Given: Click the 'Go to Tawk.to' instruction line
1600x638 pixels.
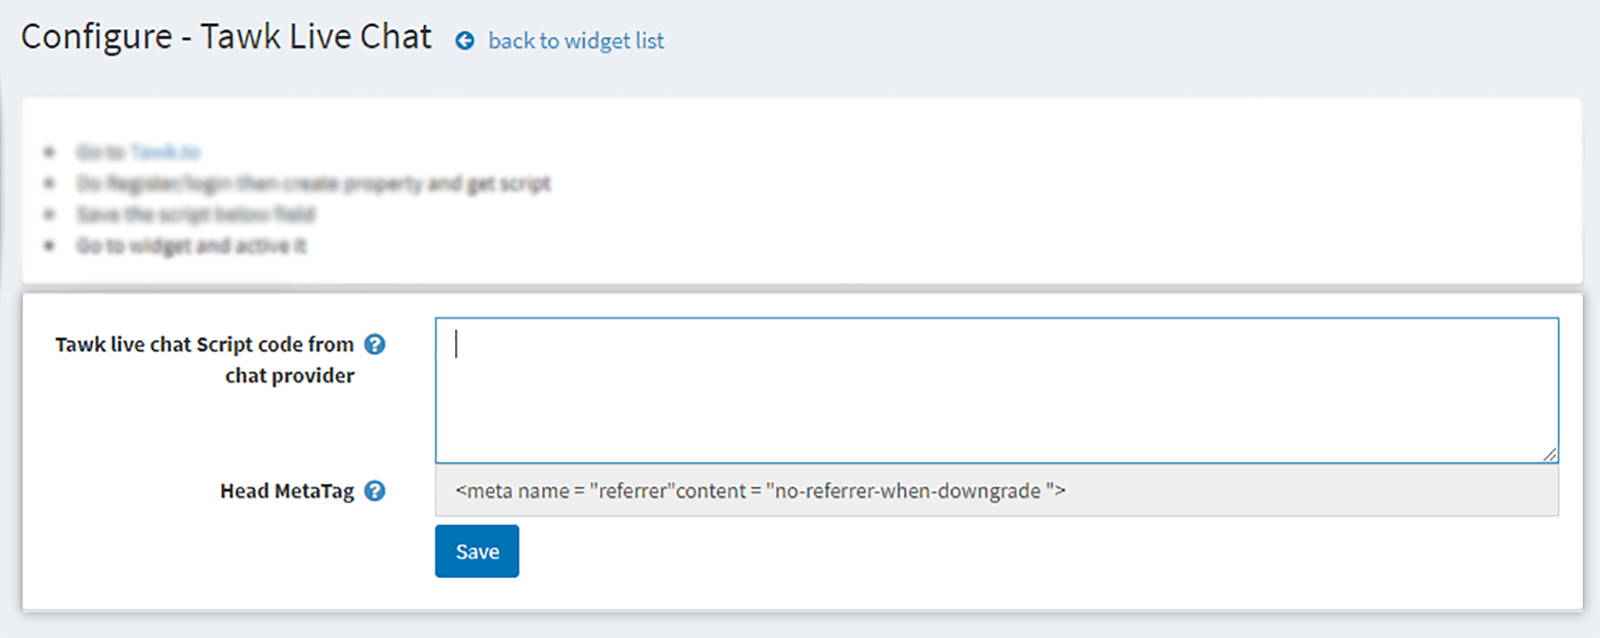Looking at the screenshot, I should (x=138, y=152).
